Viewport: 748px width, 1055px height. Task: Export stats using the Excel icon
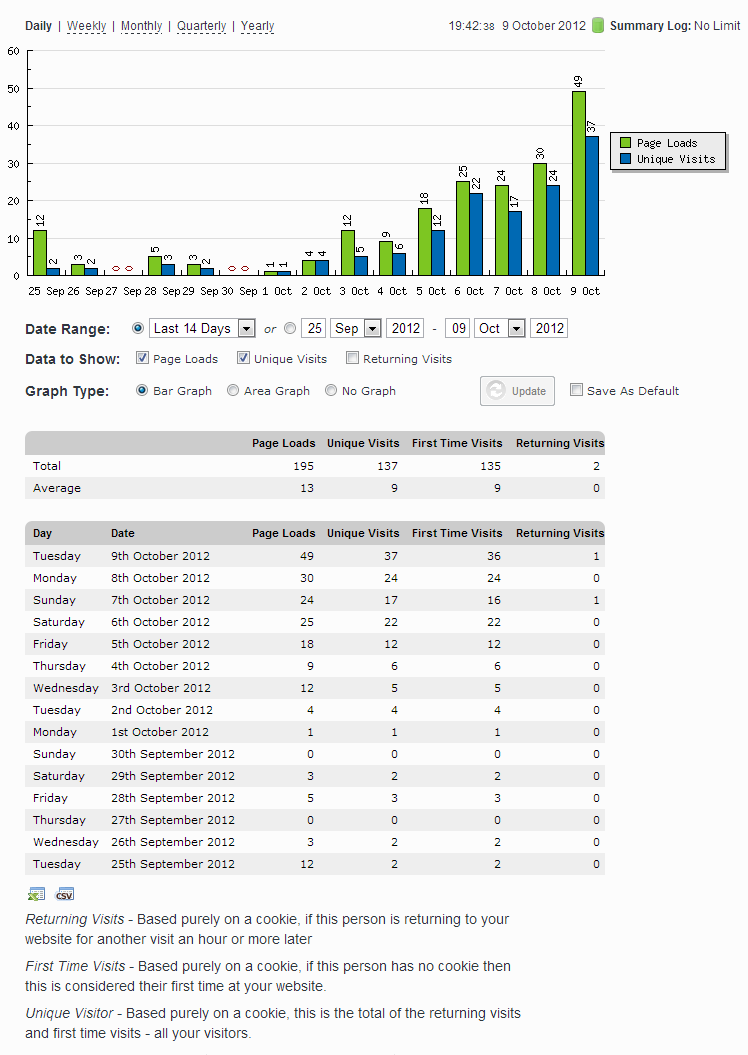[36, 894]
